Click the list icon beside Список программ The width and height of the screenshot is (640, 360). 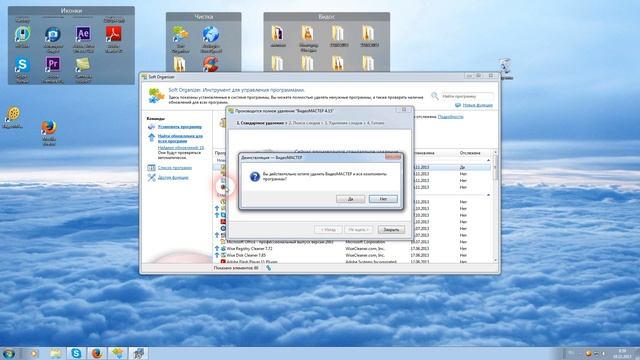[151, 168]
